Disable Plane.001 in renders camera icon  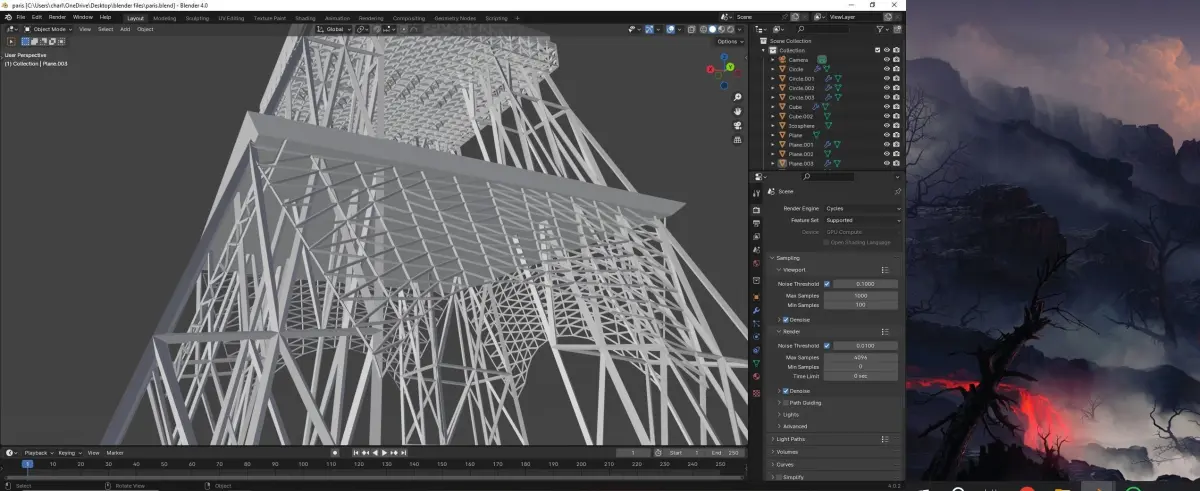(896, 145)
